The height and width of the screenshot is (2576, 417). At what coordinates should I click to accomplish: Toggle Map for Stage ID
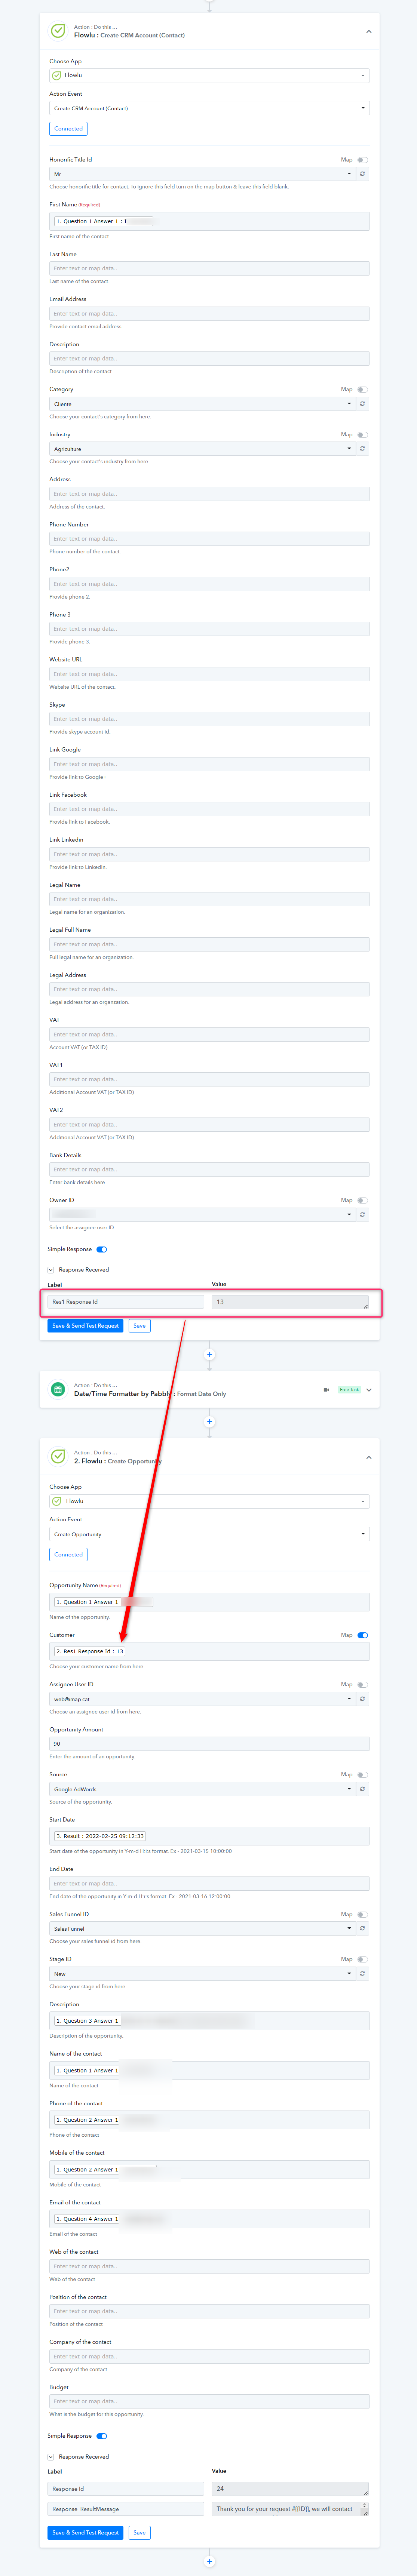click(362, 1960)
